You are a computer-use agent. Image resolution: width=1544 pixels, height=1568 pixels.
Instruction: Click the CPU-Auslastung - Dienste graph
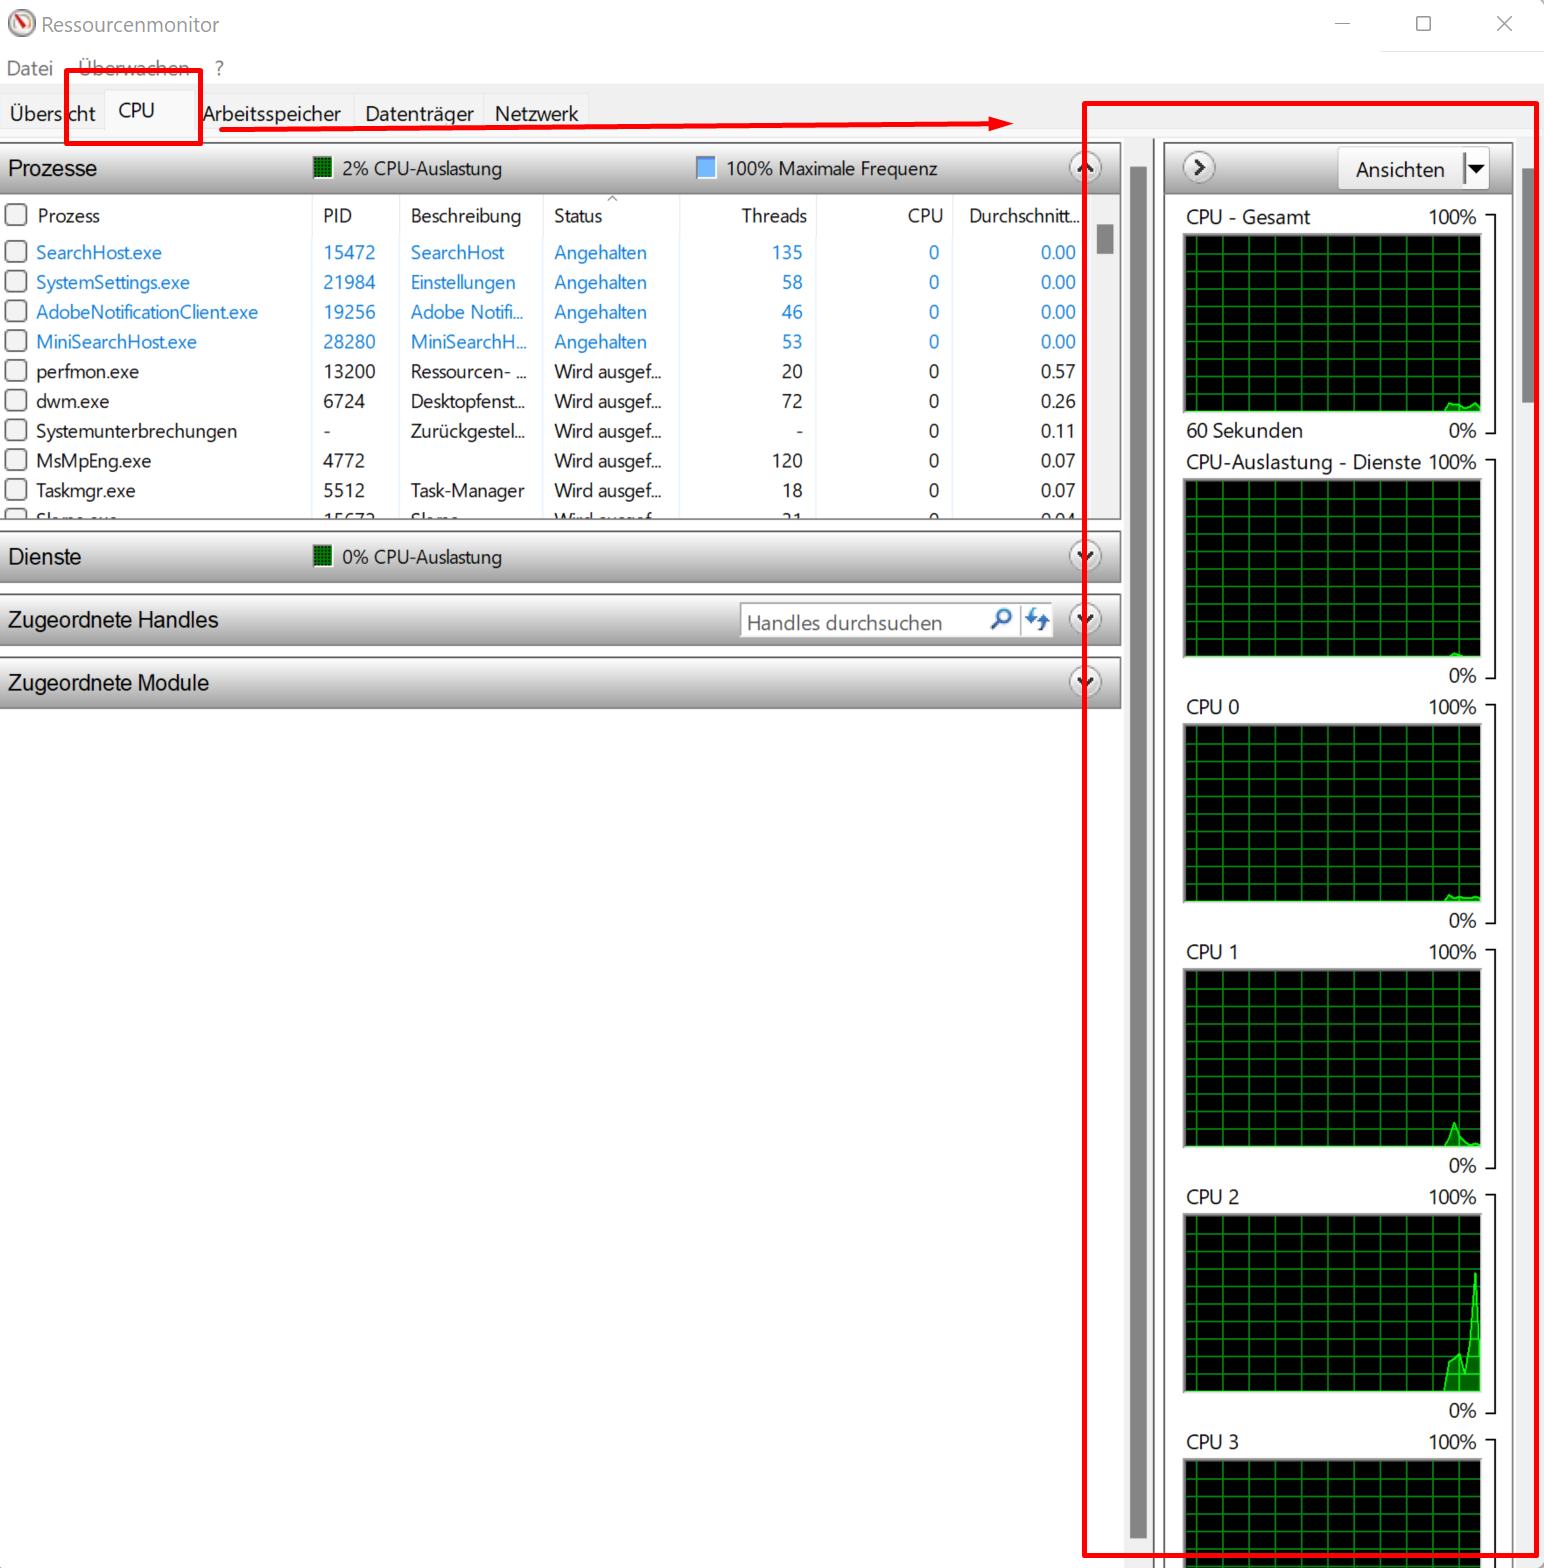coord(1332,567)
